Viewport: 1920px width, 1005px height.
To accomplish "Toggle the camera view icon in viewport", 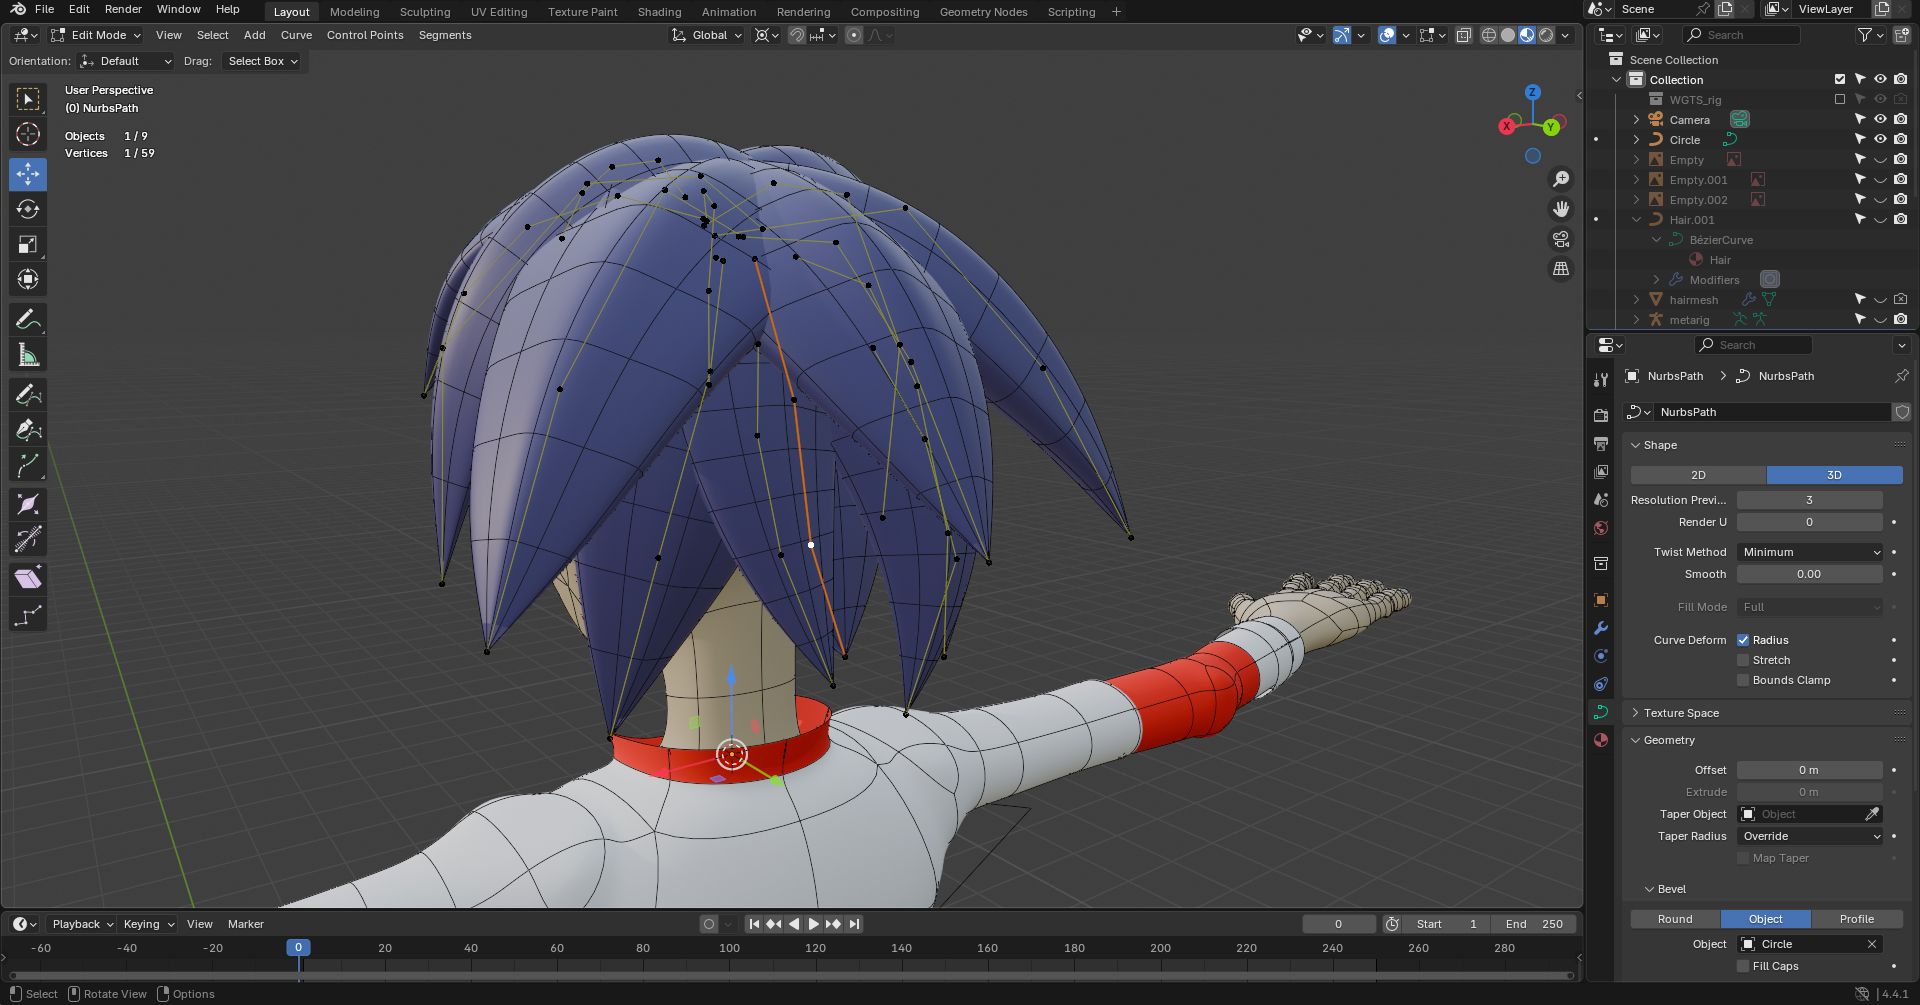I will [1561, 239].
